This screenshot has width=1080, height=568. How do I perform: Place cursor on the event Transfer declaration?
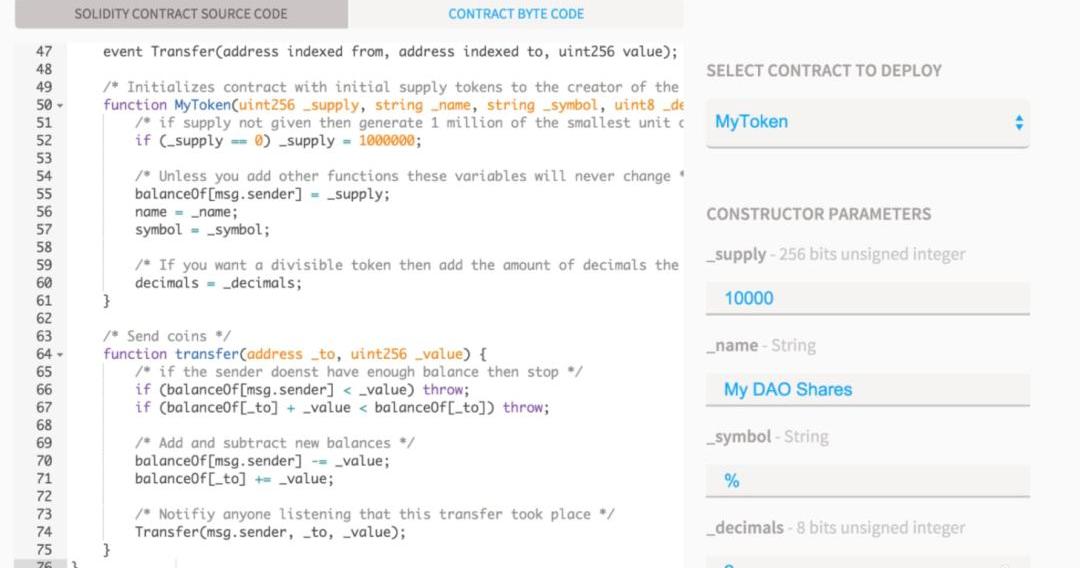coord(390,51)
